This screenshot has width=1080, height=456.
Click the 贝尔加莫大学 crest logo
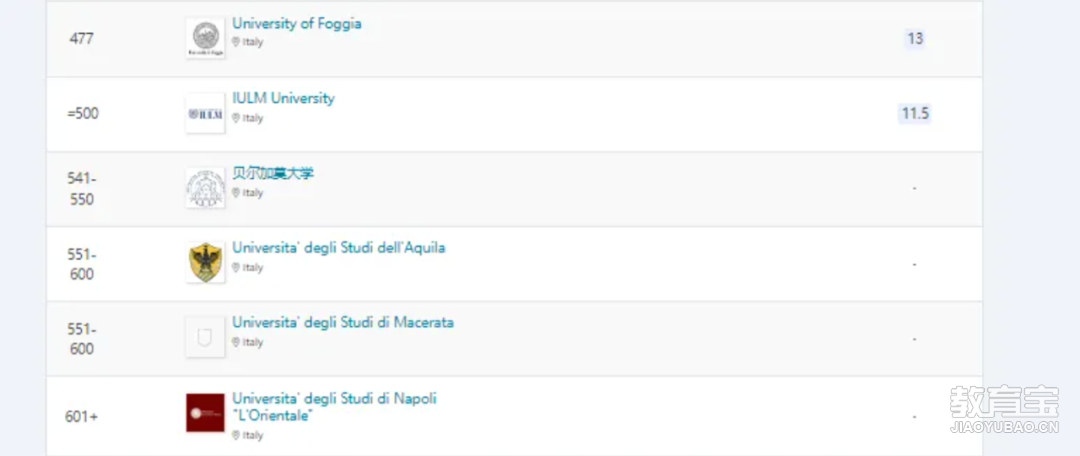coord(205,188)
